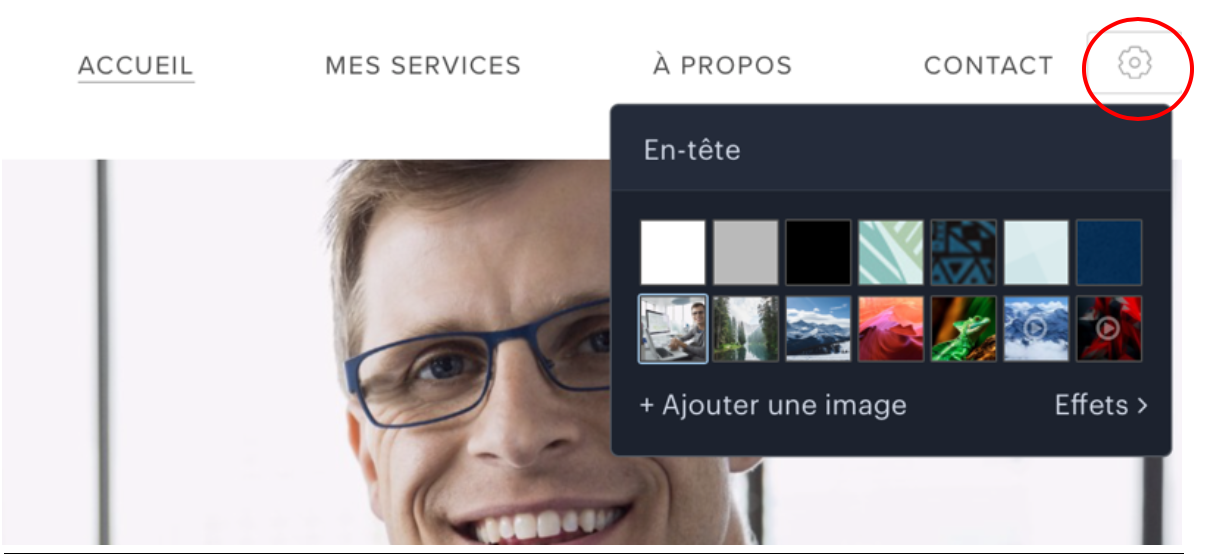This screenshot has width=1210, height=554.
Task: Select the pale mint background swatch
Action: click(1036, 252)
